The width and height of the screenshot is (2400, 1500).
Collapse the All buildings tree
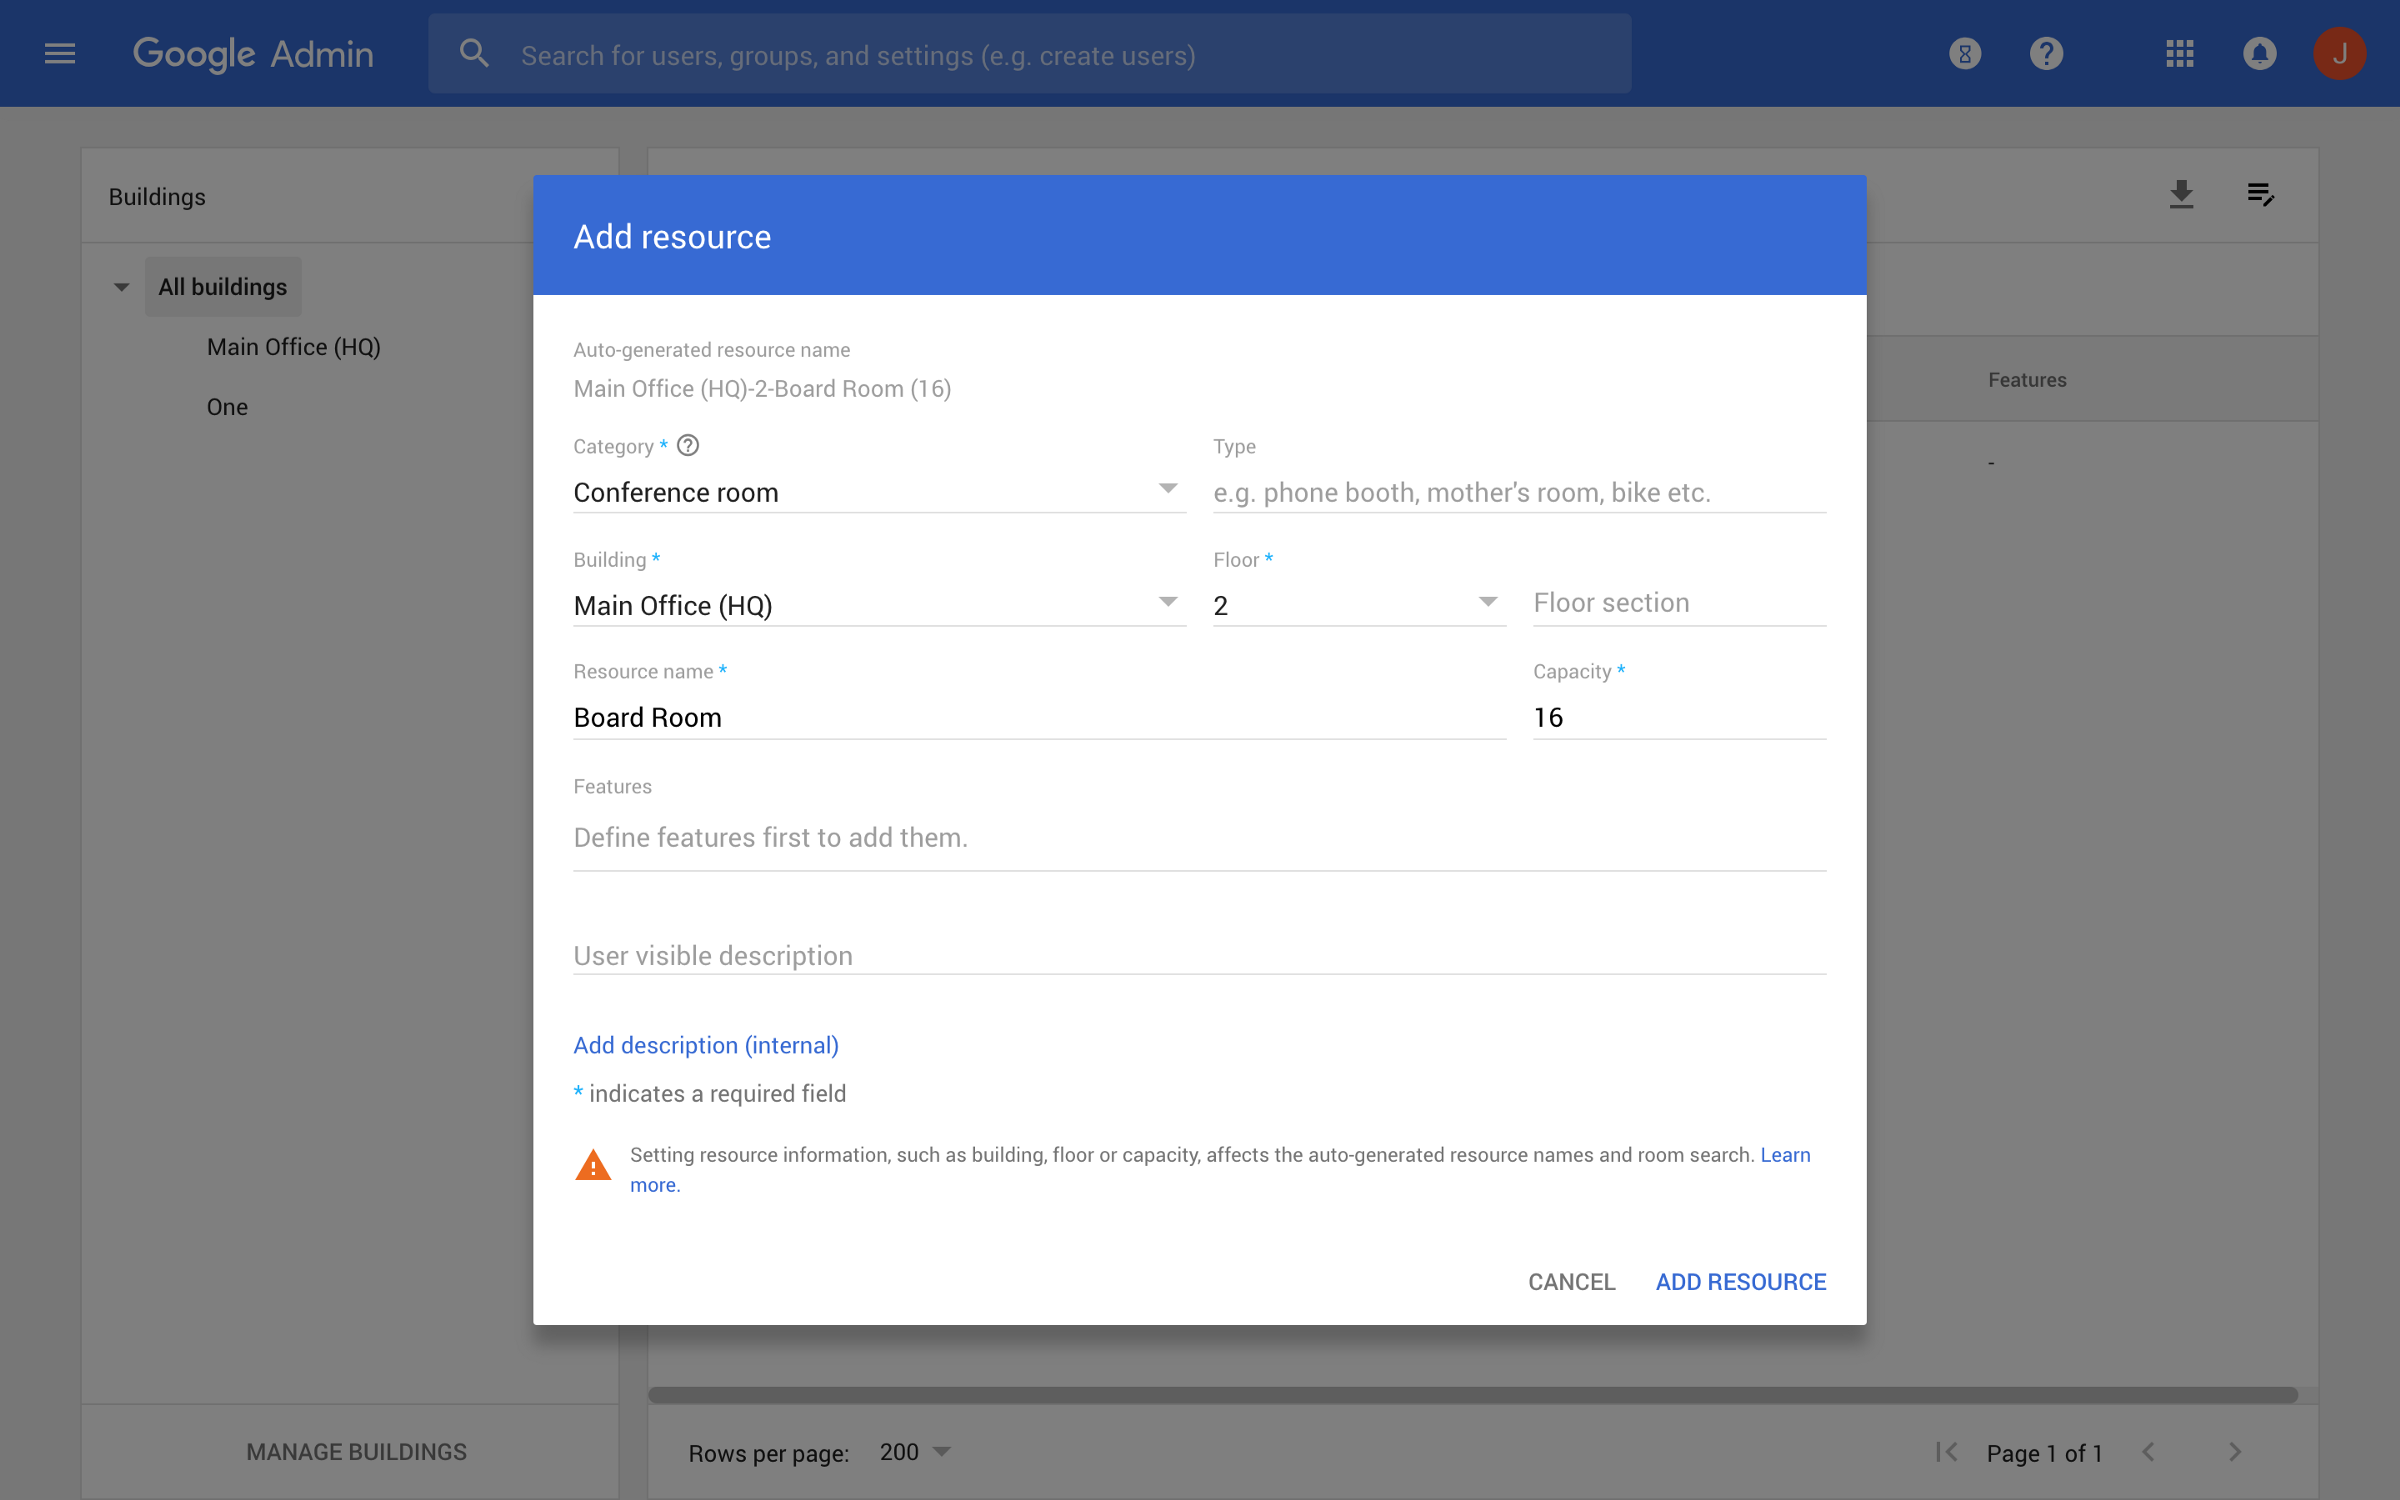121,287
